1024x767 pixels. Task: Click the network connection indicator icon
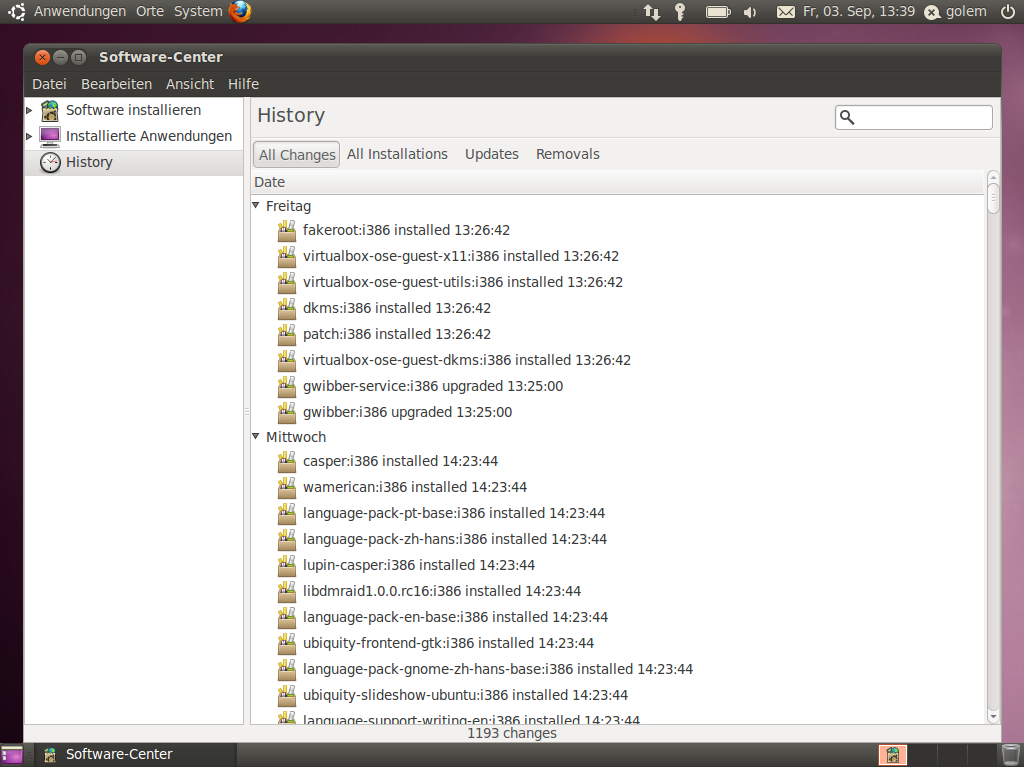coord(652,12)
